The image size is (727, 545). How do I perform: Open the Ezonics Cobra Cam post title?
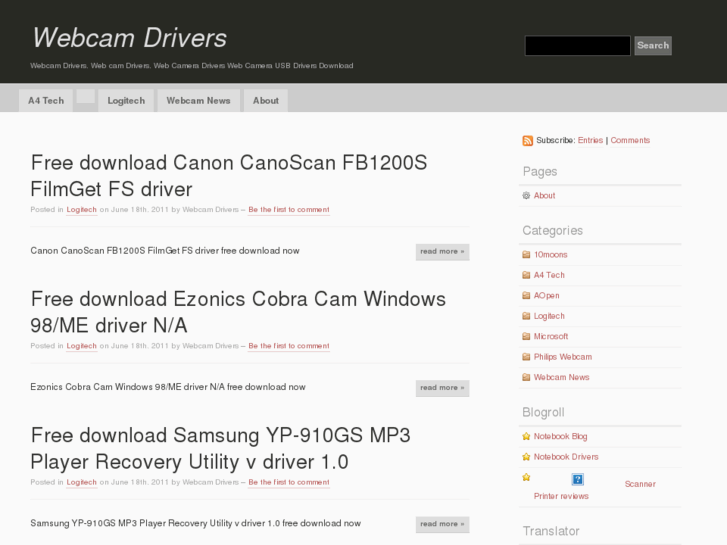coord(238,312)
